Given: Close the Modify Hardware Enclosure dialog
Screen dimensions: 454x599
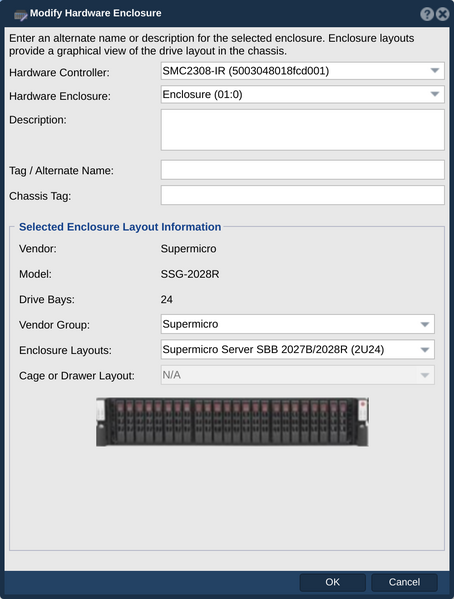Looking at the screenshot, I should click(443, 14).
